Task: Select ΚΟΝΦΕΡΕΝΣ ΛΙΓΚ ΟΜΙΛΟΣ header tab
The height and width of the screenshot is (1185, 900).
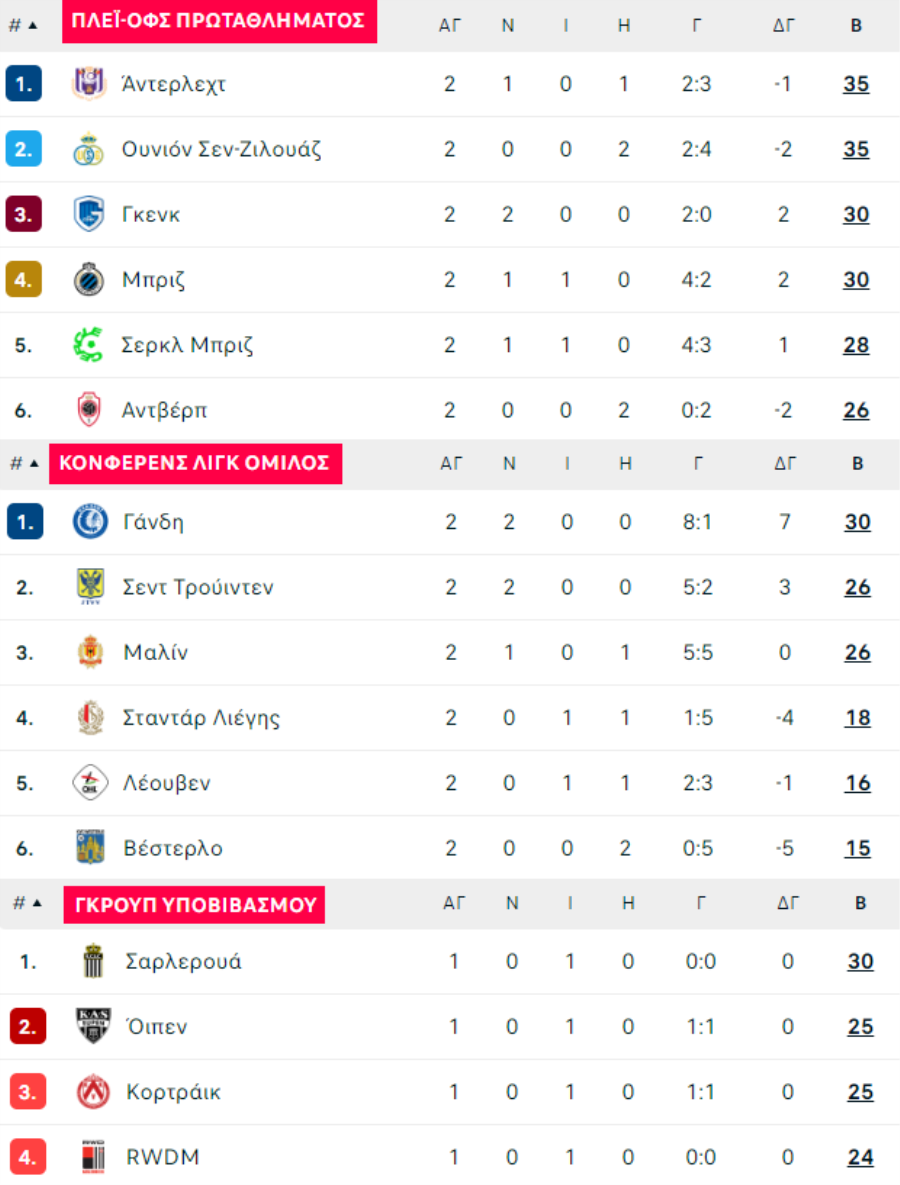Action: click(196, 463)
